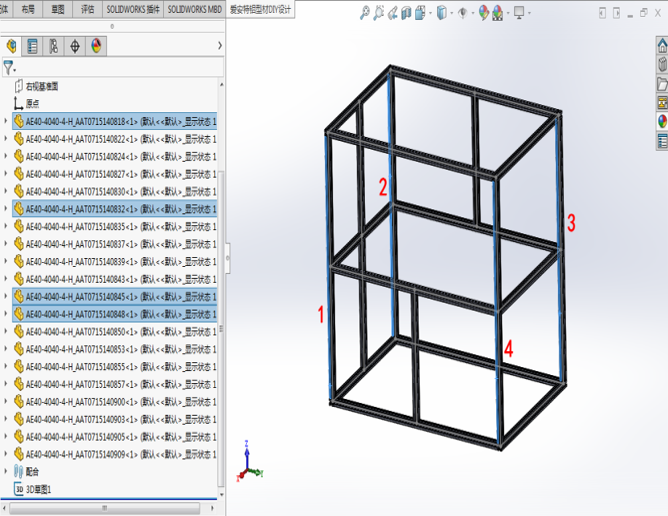Click the feature tree horizontal scrollbar
This screenshot has width=668, height=516.
[x=110, y=505]
